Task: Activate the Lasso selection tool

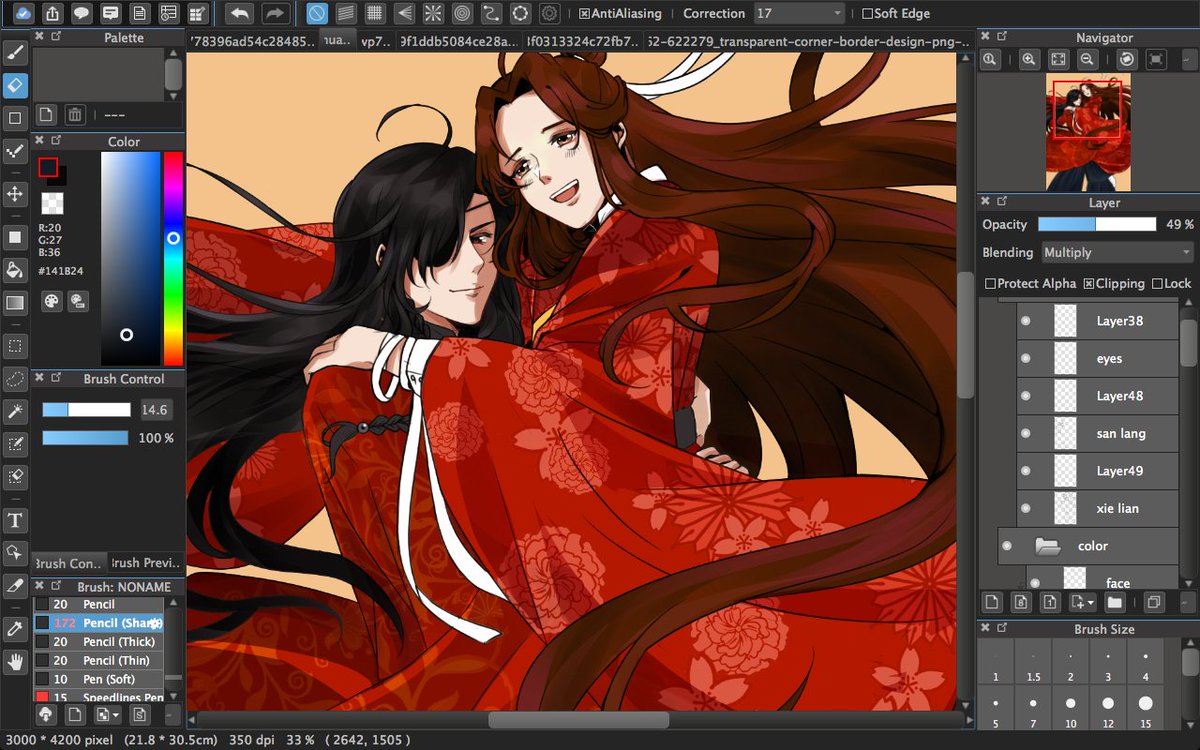Action: pyautogui.click(x=15, y=378)
